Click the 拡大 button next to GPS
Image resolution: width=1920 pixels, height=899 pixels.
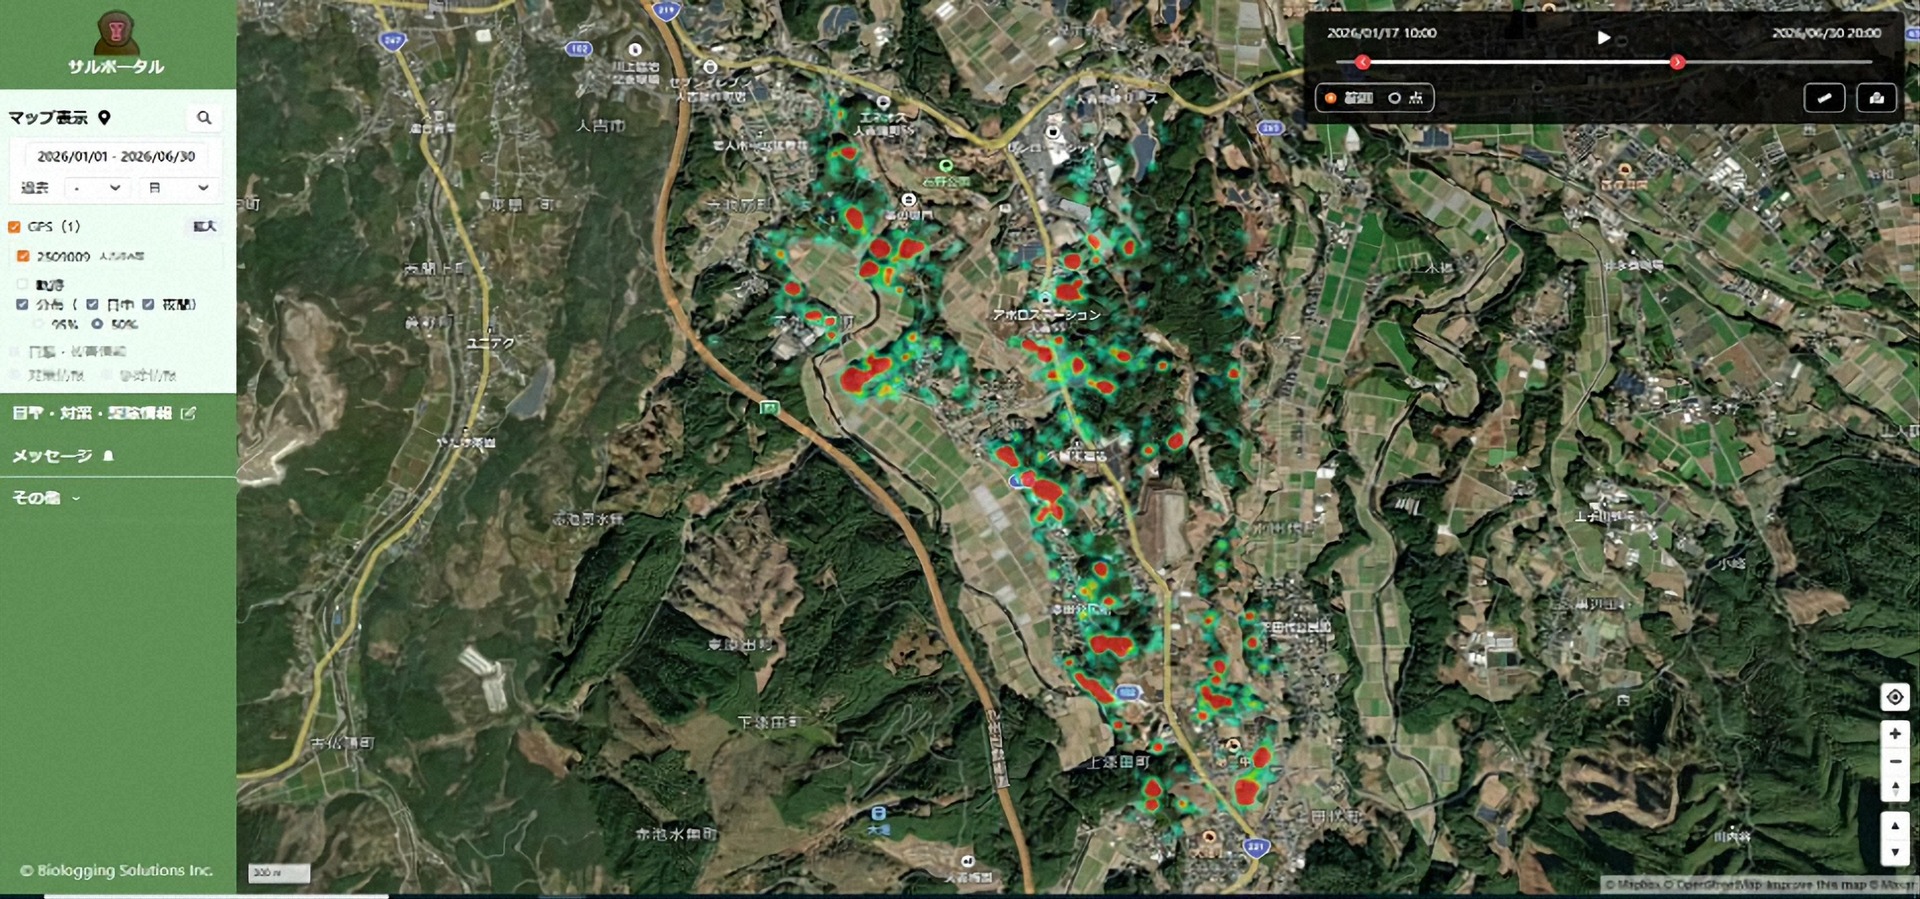pyautogui.click(x=204, y=227)
